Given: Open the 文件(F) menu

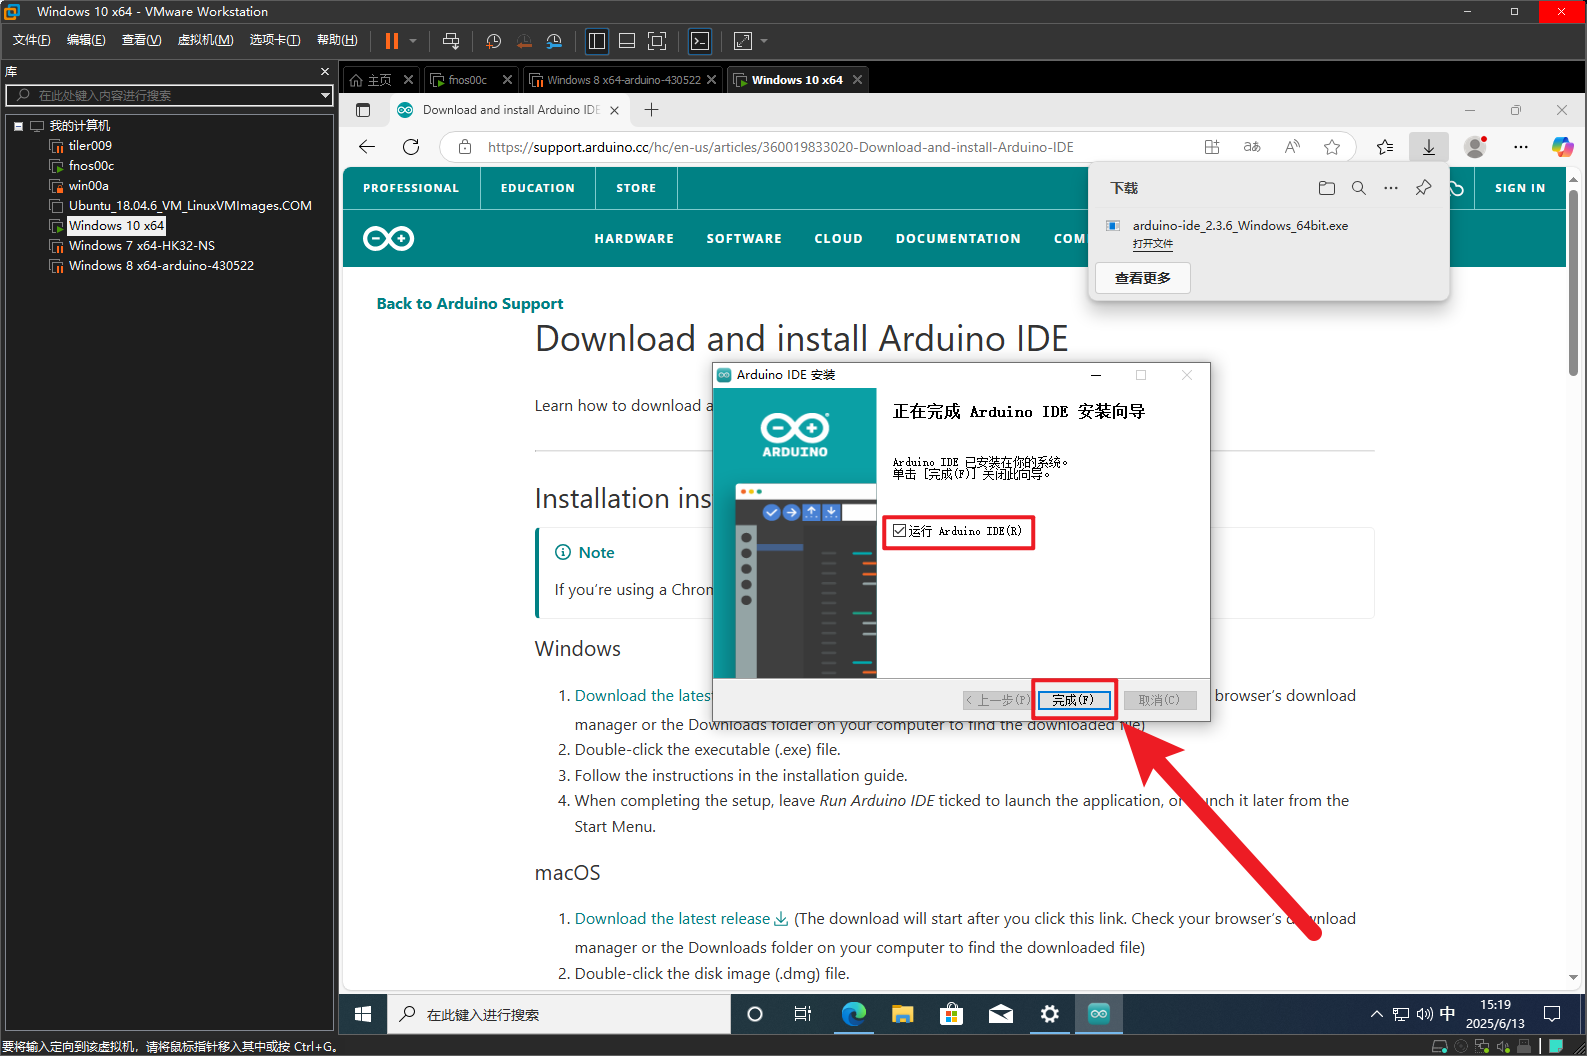Looking at the screenshot, I should tap(32, 40).
